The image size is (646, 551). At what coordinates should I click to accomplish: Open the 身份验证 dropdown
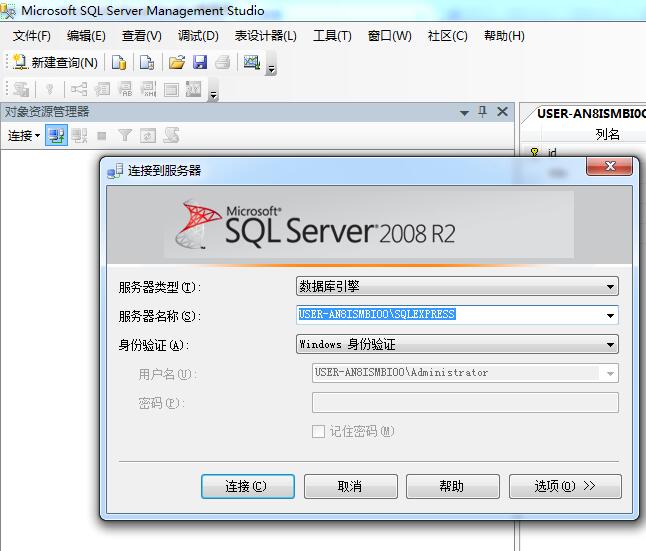[457, 344]
